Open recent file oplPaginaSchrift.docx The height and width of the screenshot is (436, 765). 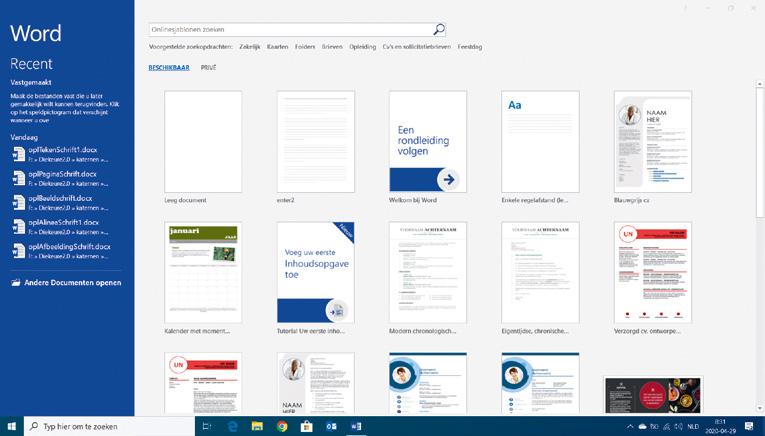pos(66,178)
